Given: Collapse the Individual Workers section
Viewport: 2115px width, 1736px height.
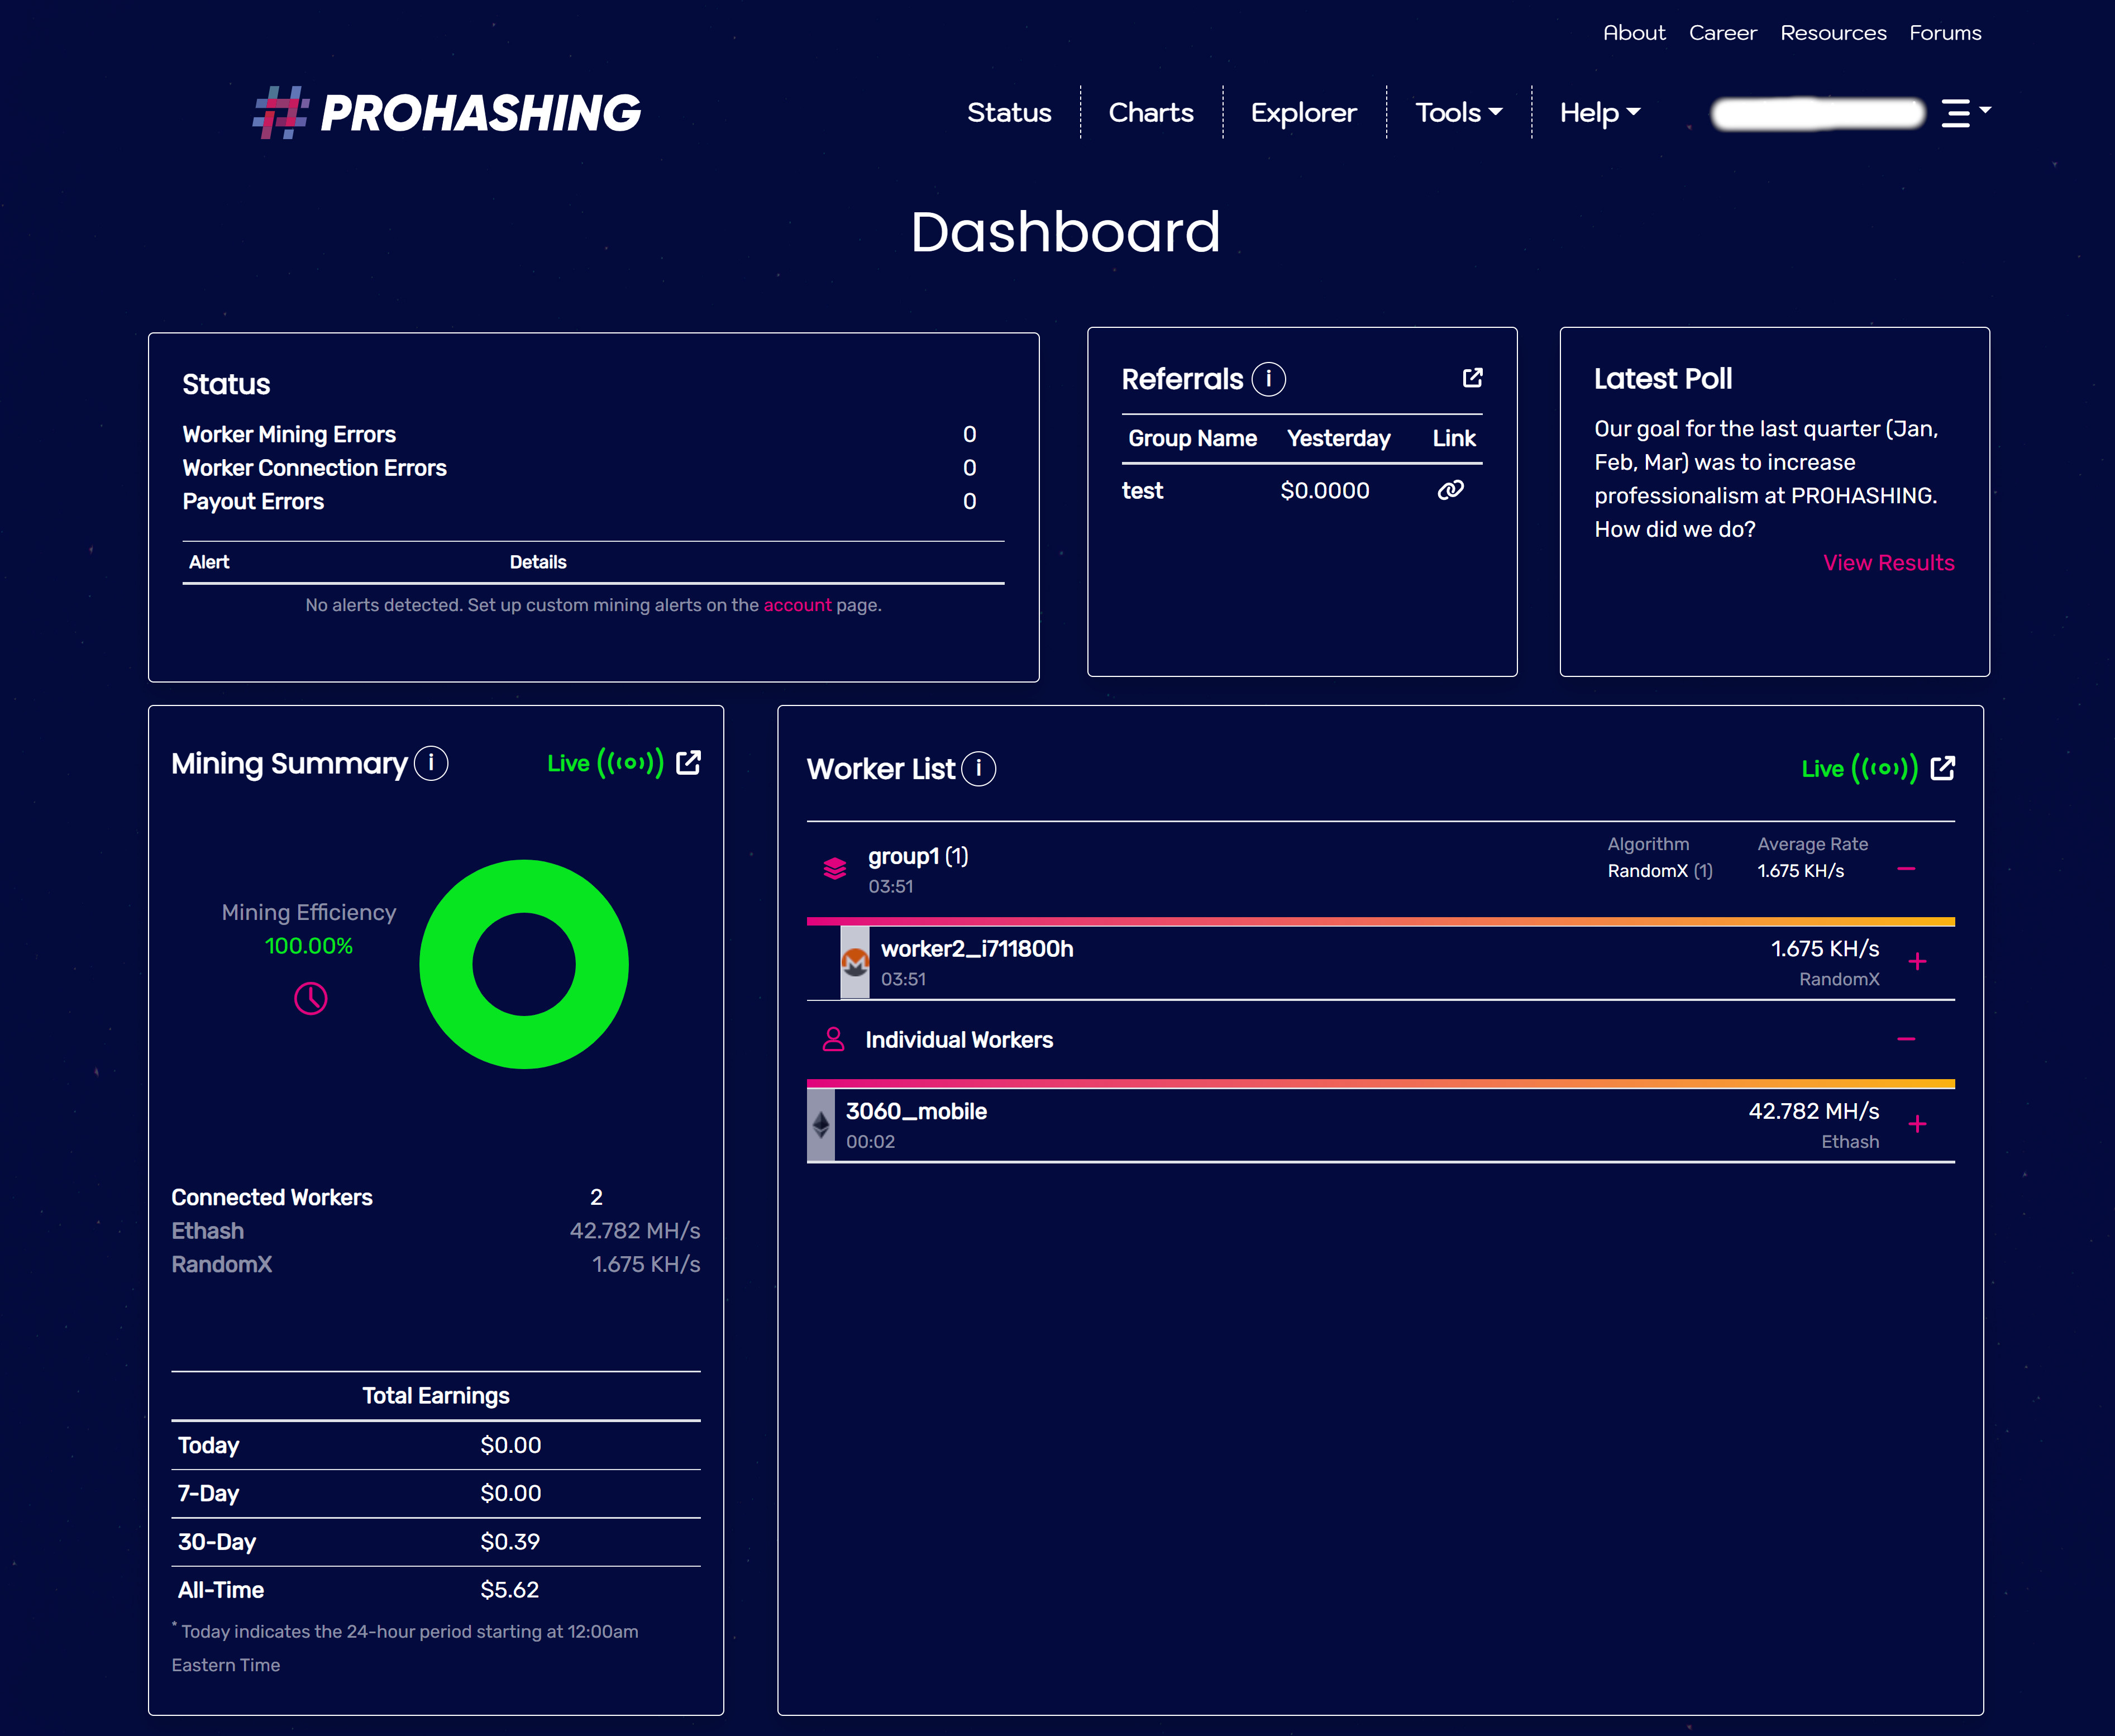Looking at the screenshot, I should pyautogui.click(x=1906, y=1039).
